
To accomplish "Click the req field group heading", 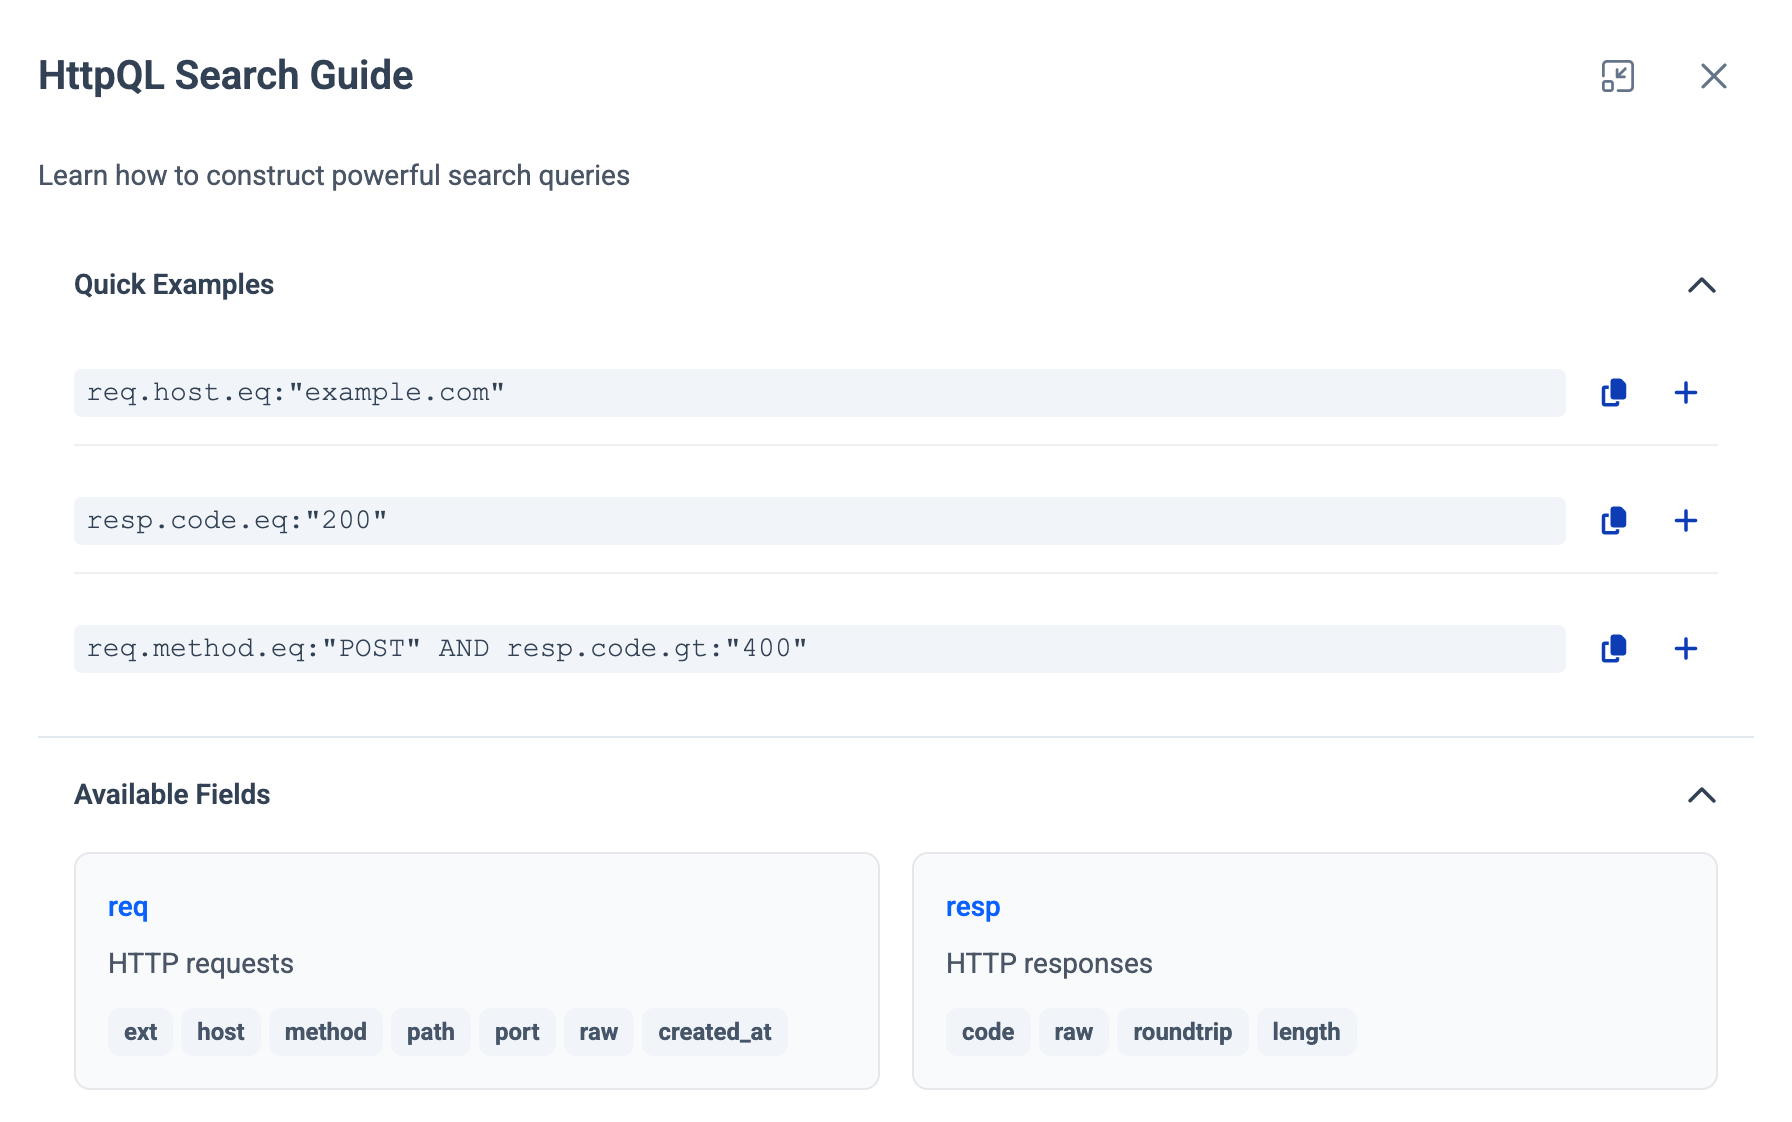I will point(128,907).
